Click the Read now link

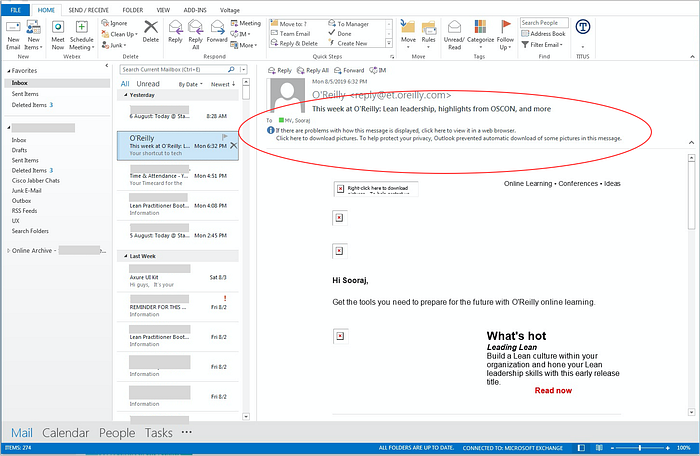click(553, 390)
